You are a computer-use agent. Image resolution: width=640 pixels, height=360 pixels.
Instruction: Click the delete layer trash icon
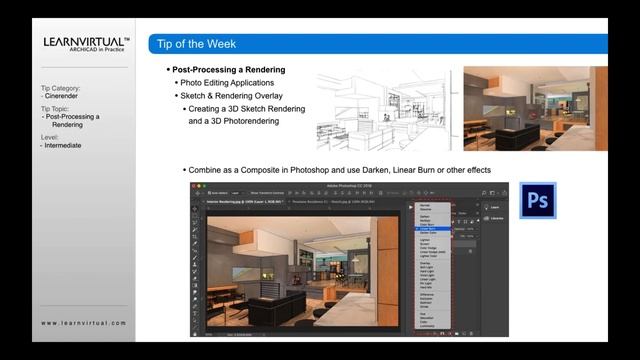coord(471,333)
